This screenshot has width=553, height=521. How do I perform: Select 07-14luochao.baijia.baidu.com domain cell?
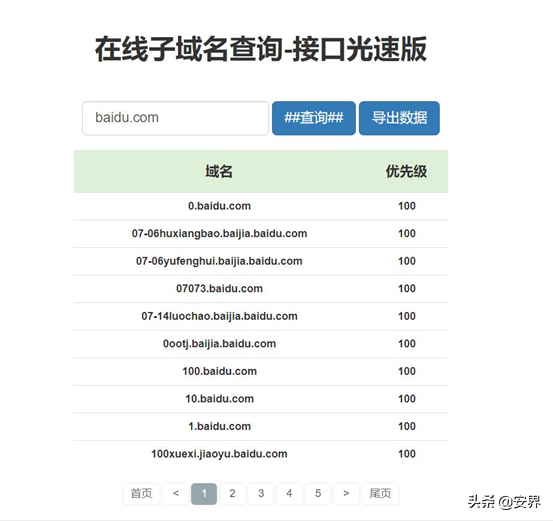click(219, 316)
